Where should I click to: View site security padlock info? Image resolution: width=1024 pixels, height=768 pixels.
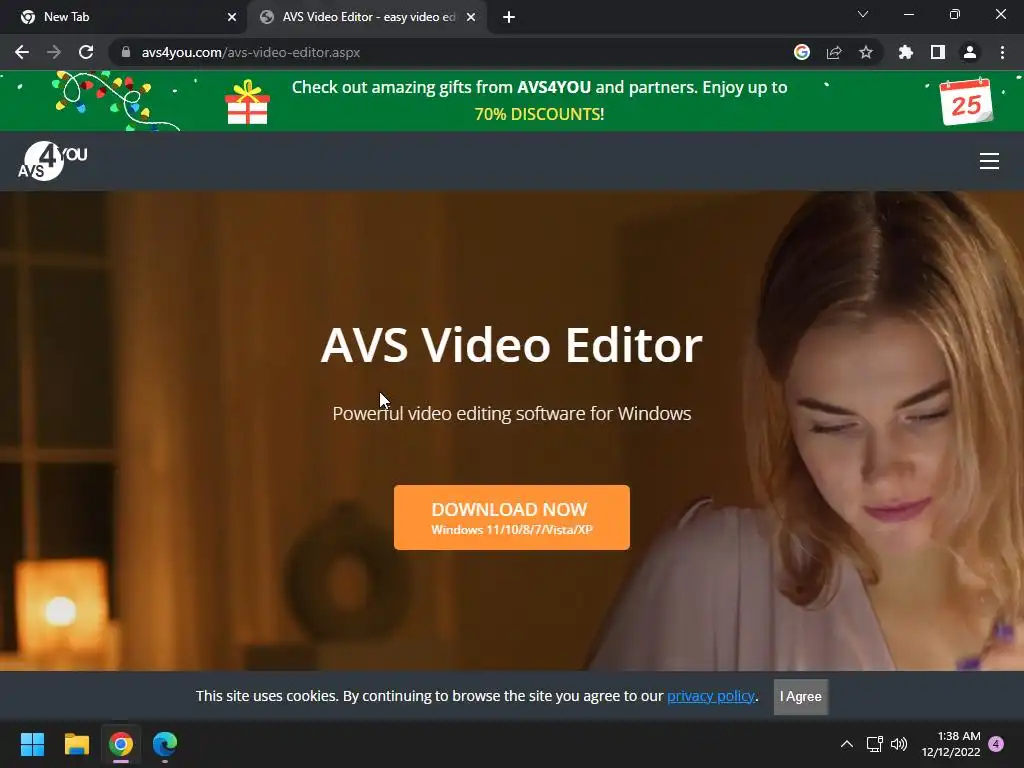[x=126, y=52]
